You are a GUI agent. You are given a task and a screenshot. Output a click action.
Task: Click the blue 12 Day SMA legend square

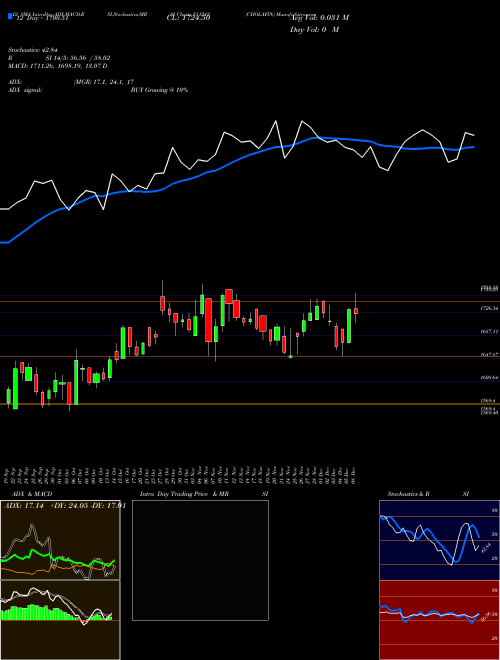click(x=10, y=17)
